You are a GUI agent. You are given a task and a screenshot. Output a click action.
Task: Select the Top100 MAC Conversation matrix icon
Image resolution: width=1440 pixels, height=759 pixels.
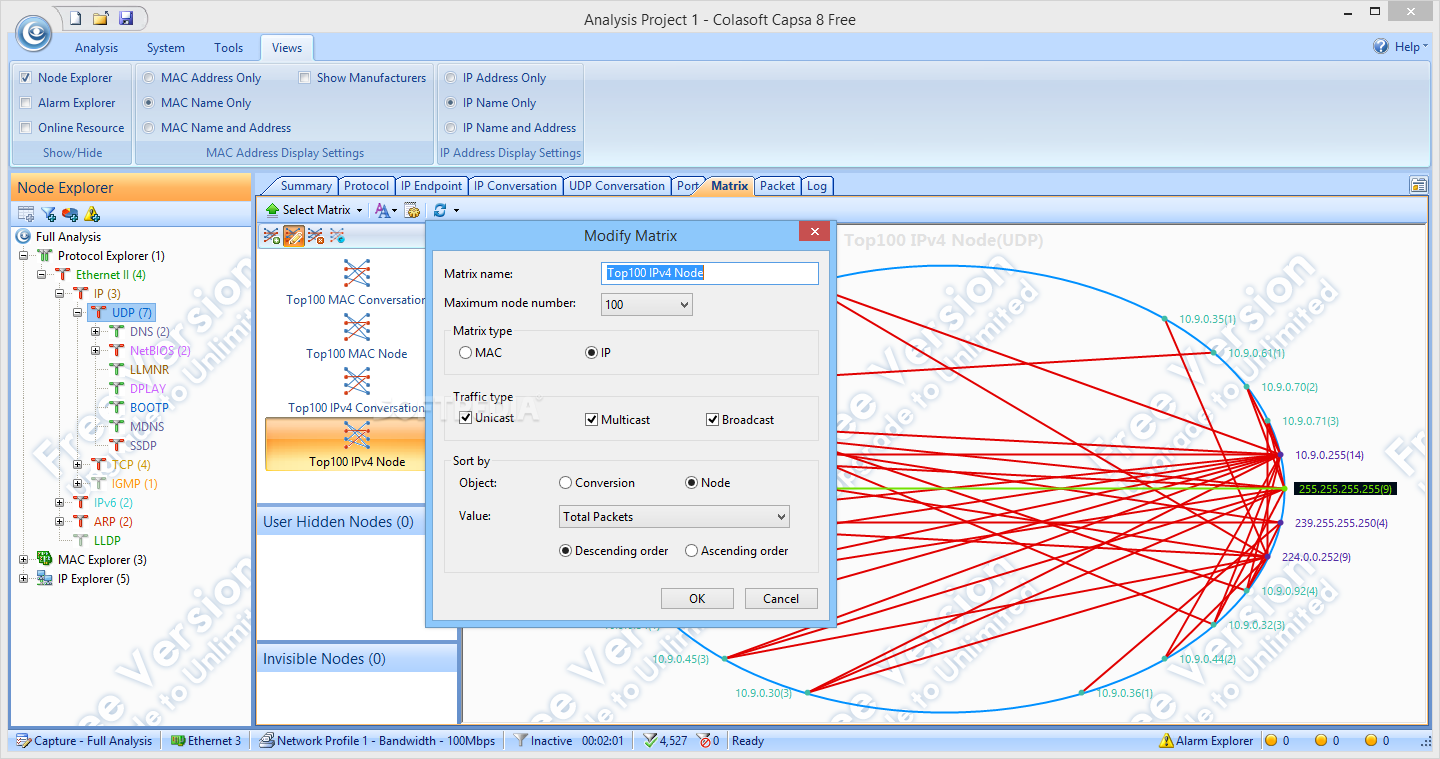point(357,272)
